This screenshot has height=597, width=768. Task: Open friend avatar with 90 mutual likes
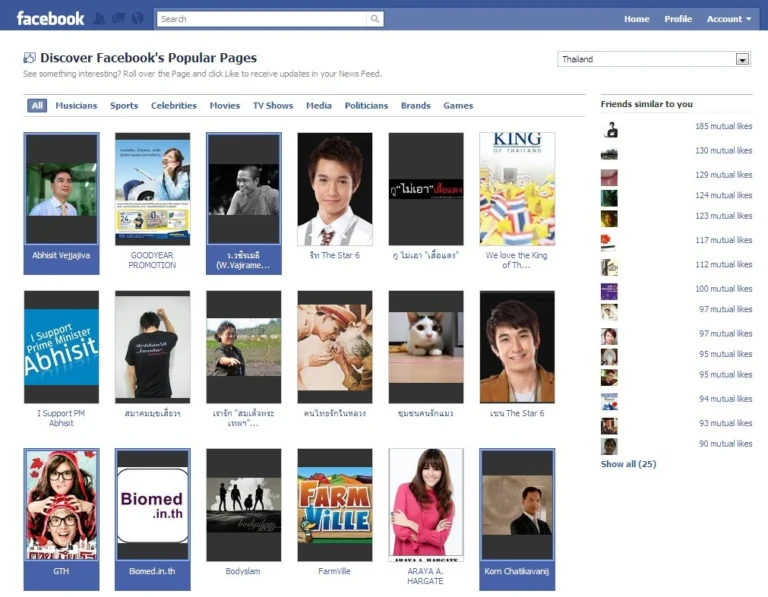click(609, 447)
